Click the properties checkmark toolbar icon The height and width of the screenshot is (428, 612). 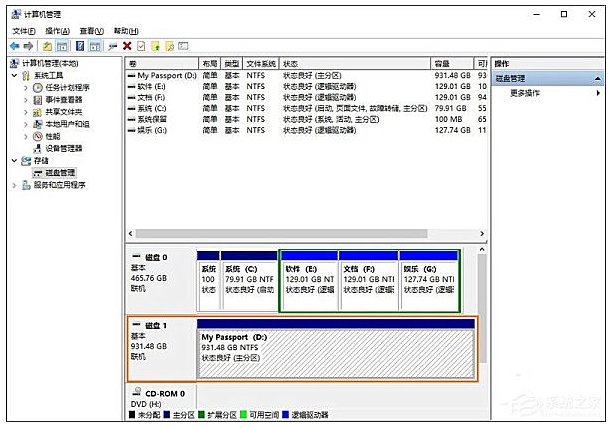(x=141, y=46)
